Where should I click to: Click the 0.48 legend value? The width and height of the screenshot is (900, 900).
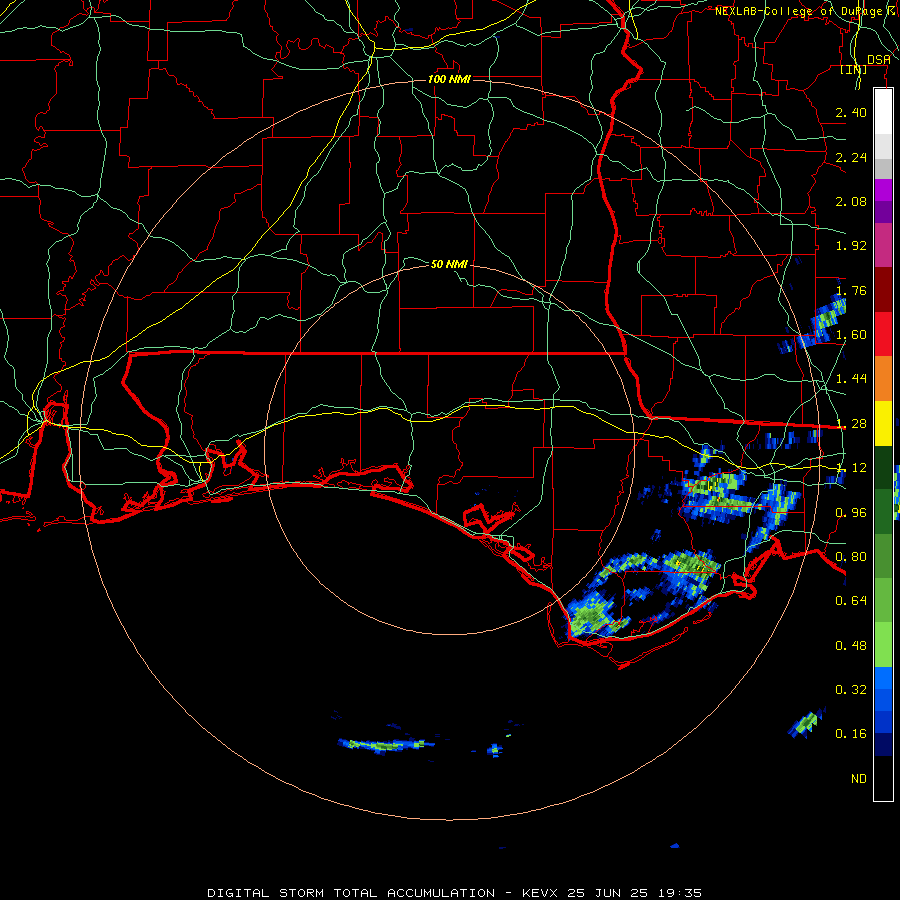click(x=851, y=646)
